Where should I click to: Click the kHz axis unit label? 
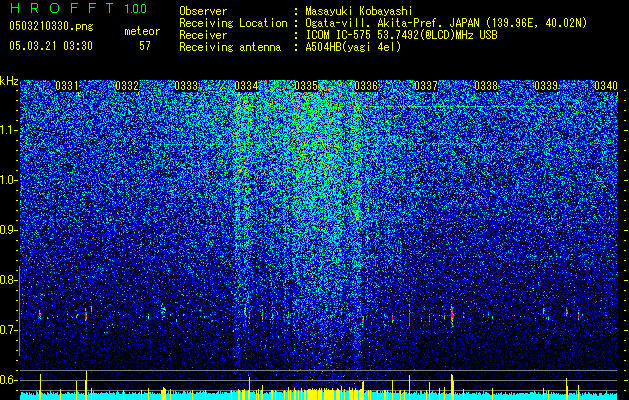(x=9, y=81)
